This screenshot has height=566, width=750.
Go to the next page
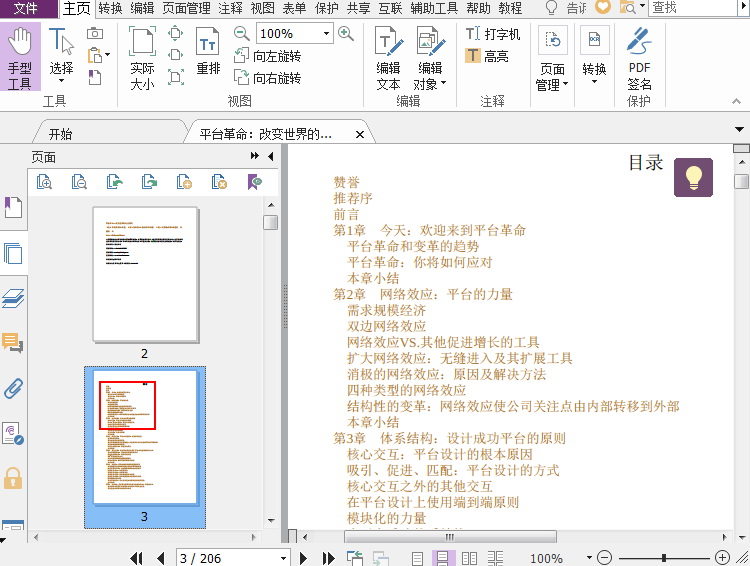303,558
